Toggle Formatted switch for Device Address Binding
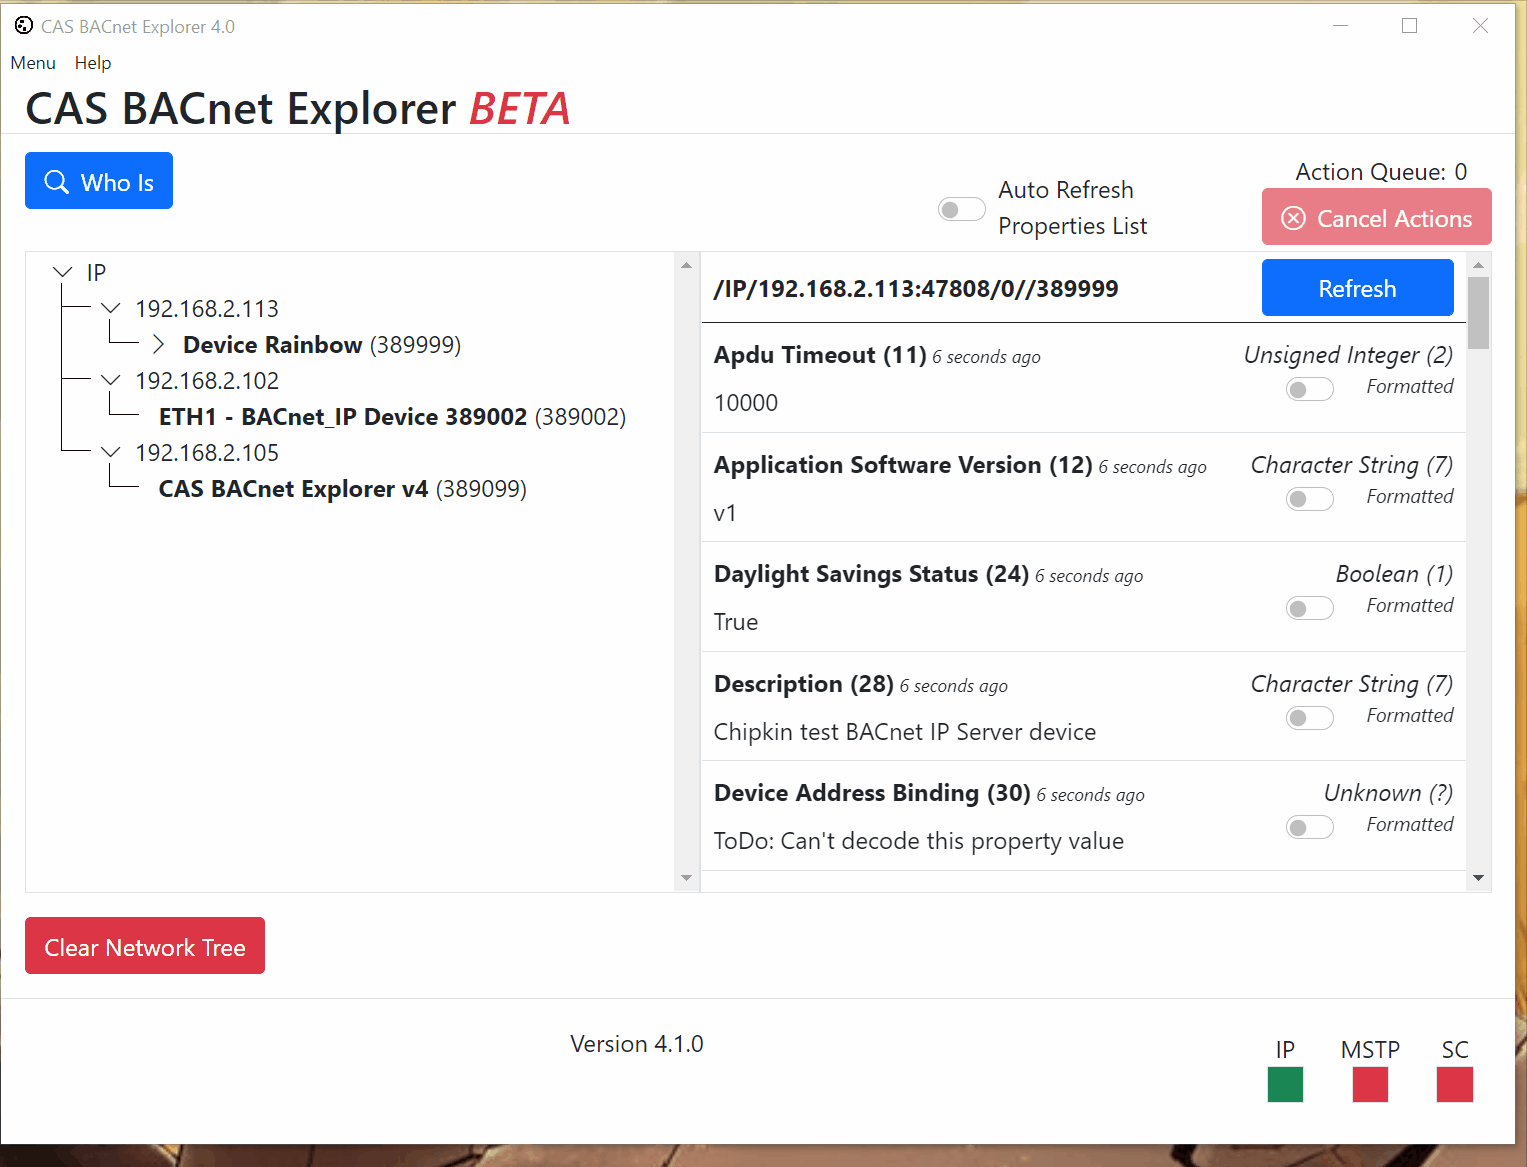Viewport: 1527px width, 1167px height. click(x=1310, y=827)
